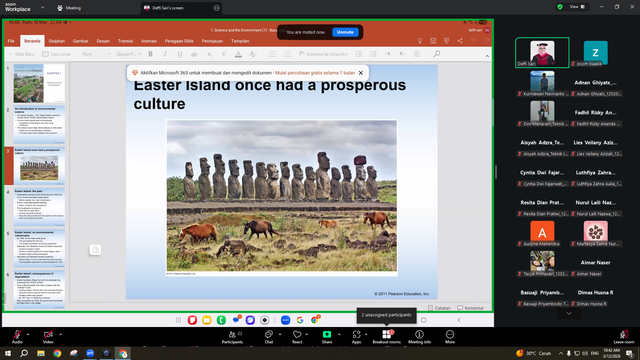Toggle bold formatting in the ribbon

click(151, 54)
